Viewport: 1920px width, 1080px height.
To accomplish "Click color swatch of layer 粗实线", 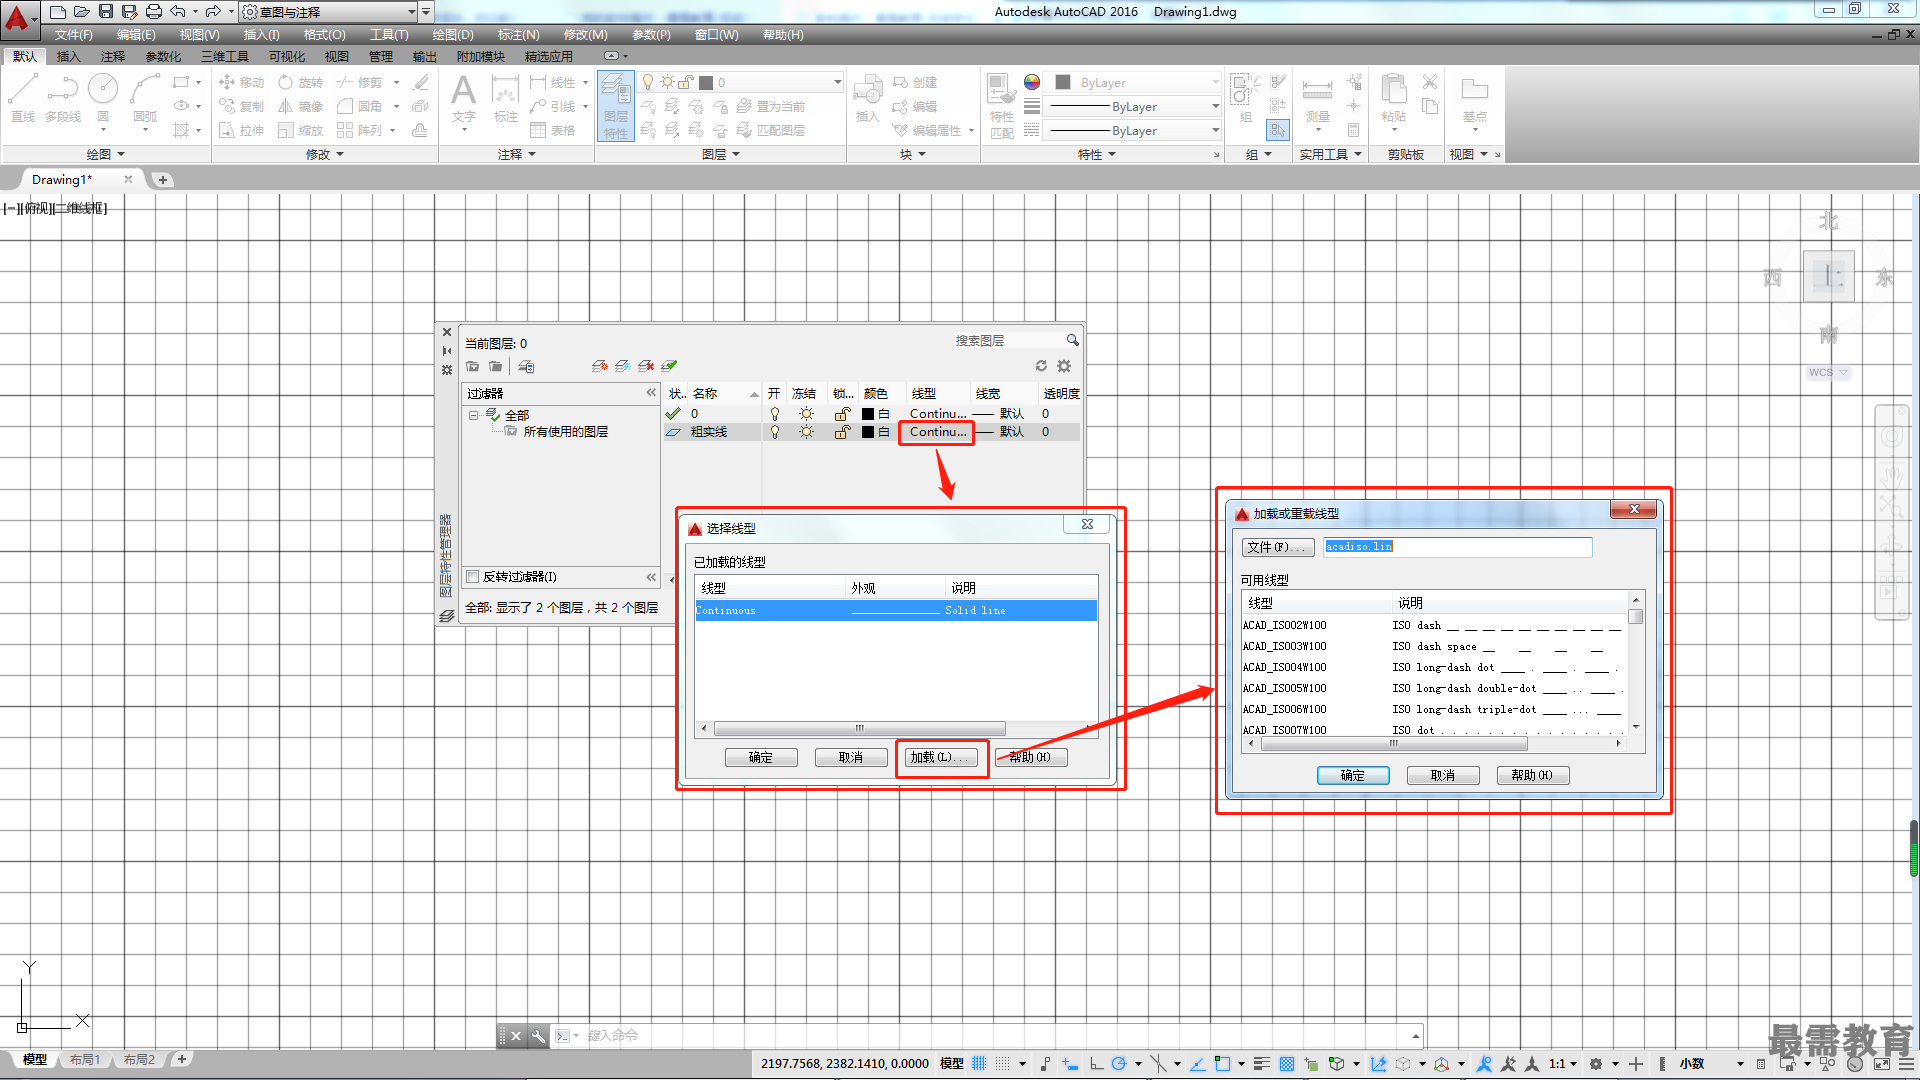I will point(868,432).
